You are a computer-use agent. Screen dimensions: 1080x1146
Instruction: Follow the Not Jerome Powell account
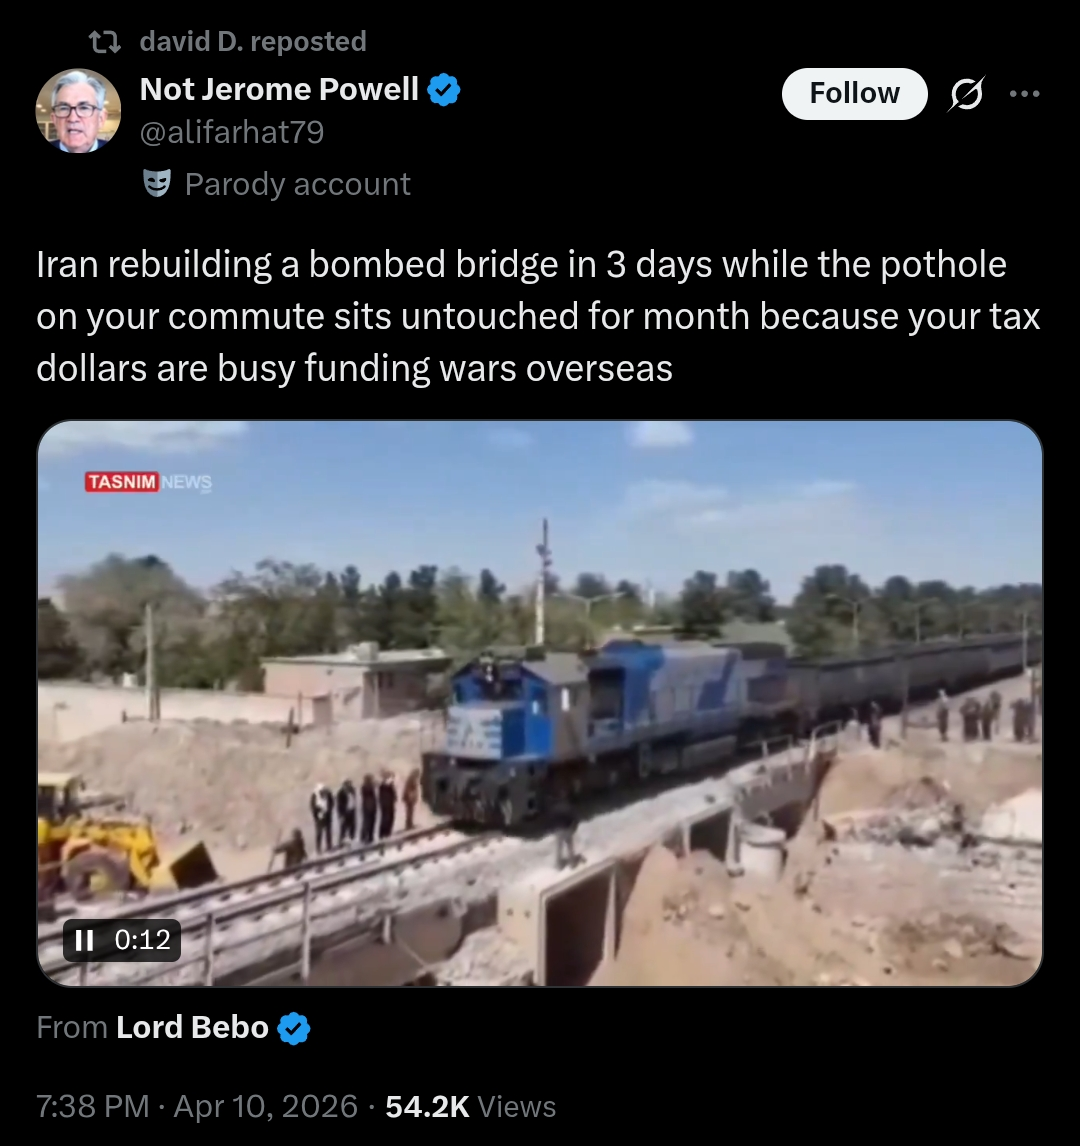854,94
